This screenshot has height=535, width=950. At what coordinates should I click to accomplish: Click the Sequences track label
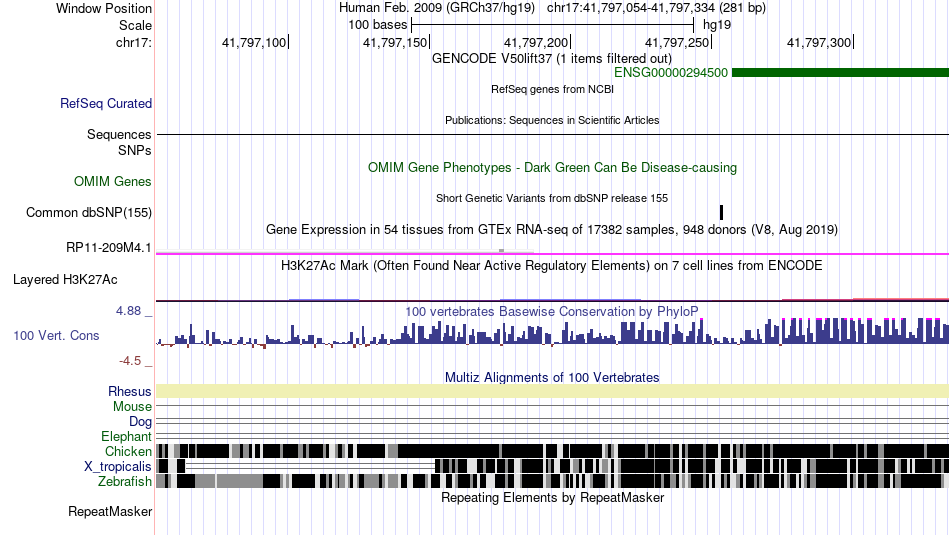pyautogui.click(x=119, y=135)
